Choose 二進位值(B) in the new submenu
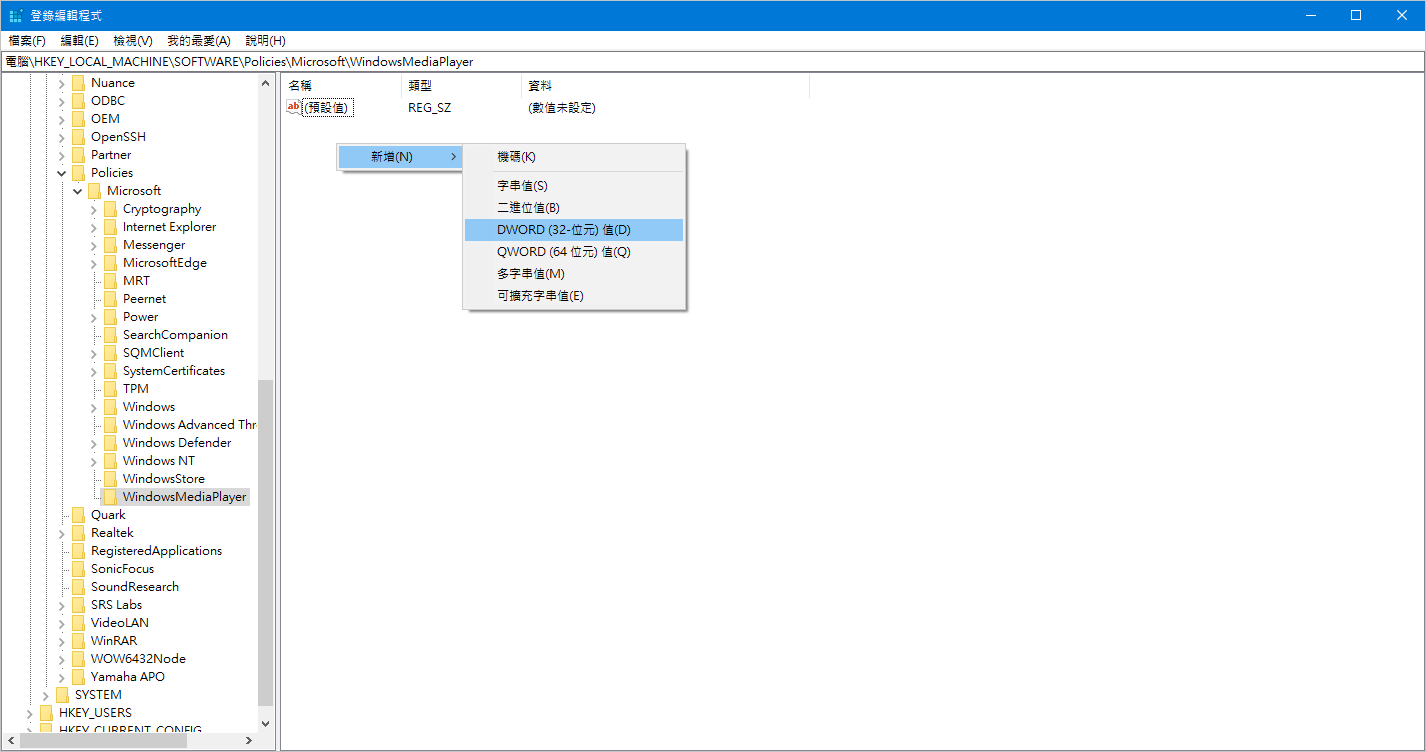This screenshot has height=752, width=1426. pos(574,208)
